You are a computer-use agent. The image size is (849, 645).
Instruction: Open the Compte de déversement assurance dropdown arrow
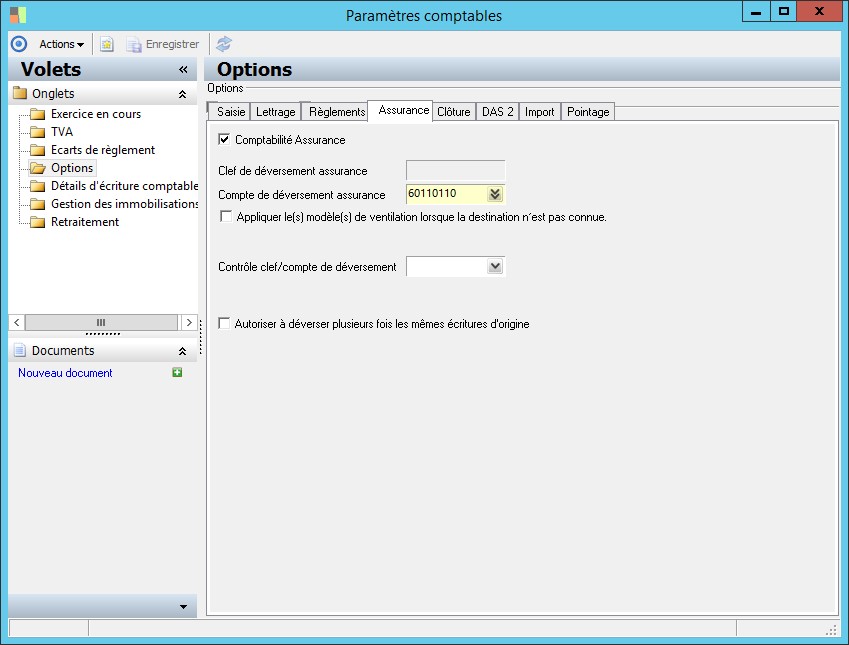click(x=495, y=194)
